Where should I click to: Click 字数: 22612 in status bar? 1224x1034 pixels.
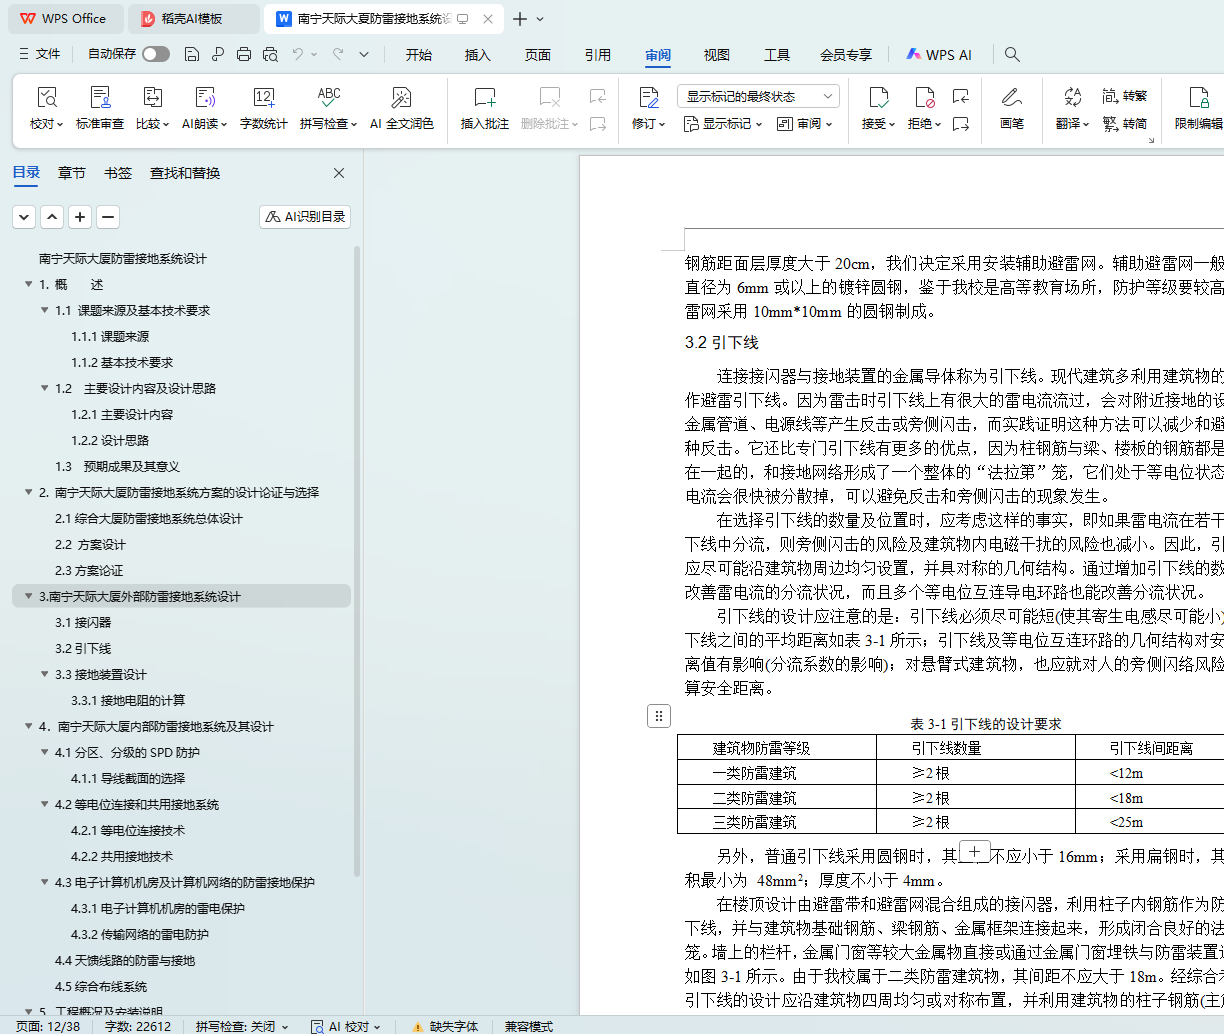[138, 1026]
